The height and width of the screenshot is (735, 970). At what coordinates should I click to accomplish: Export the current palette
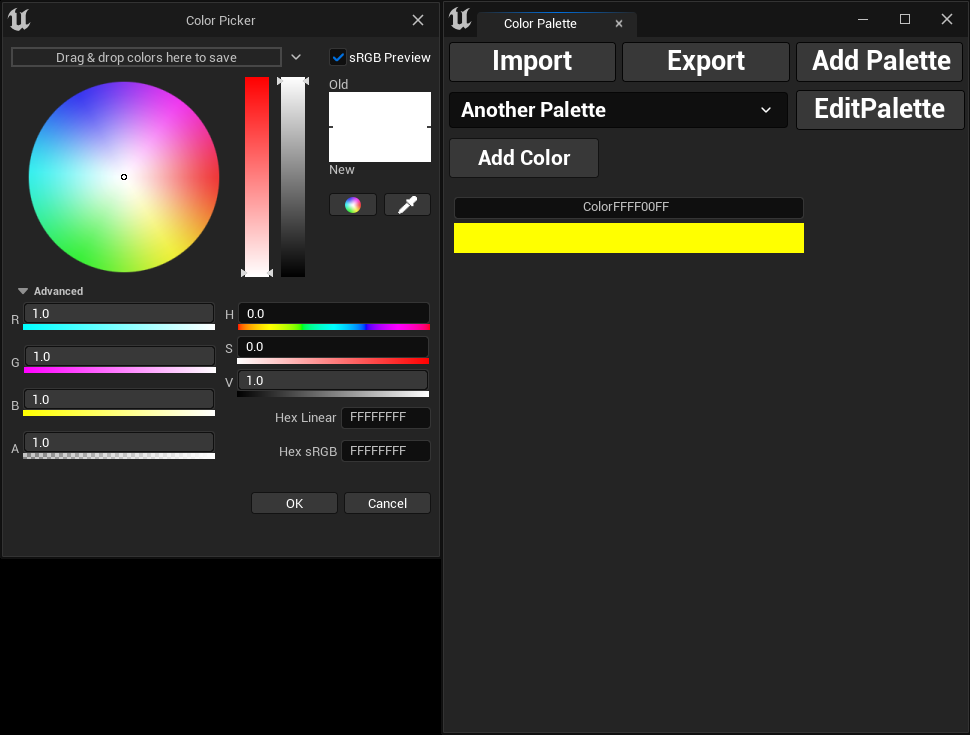click(x=705, y=61)
